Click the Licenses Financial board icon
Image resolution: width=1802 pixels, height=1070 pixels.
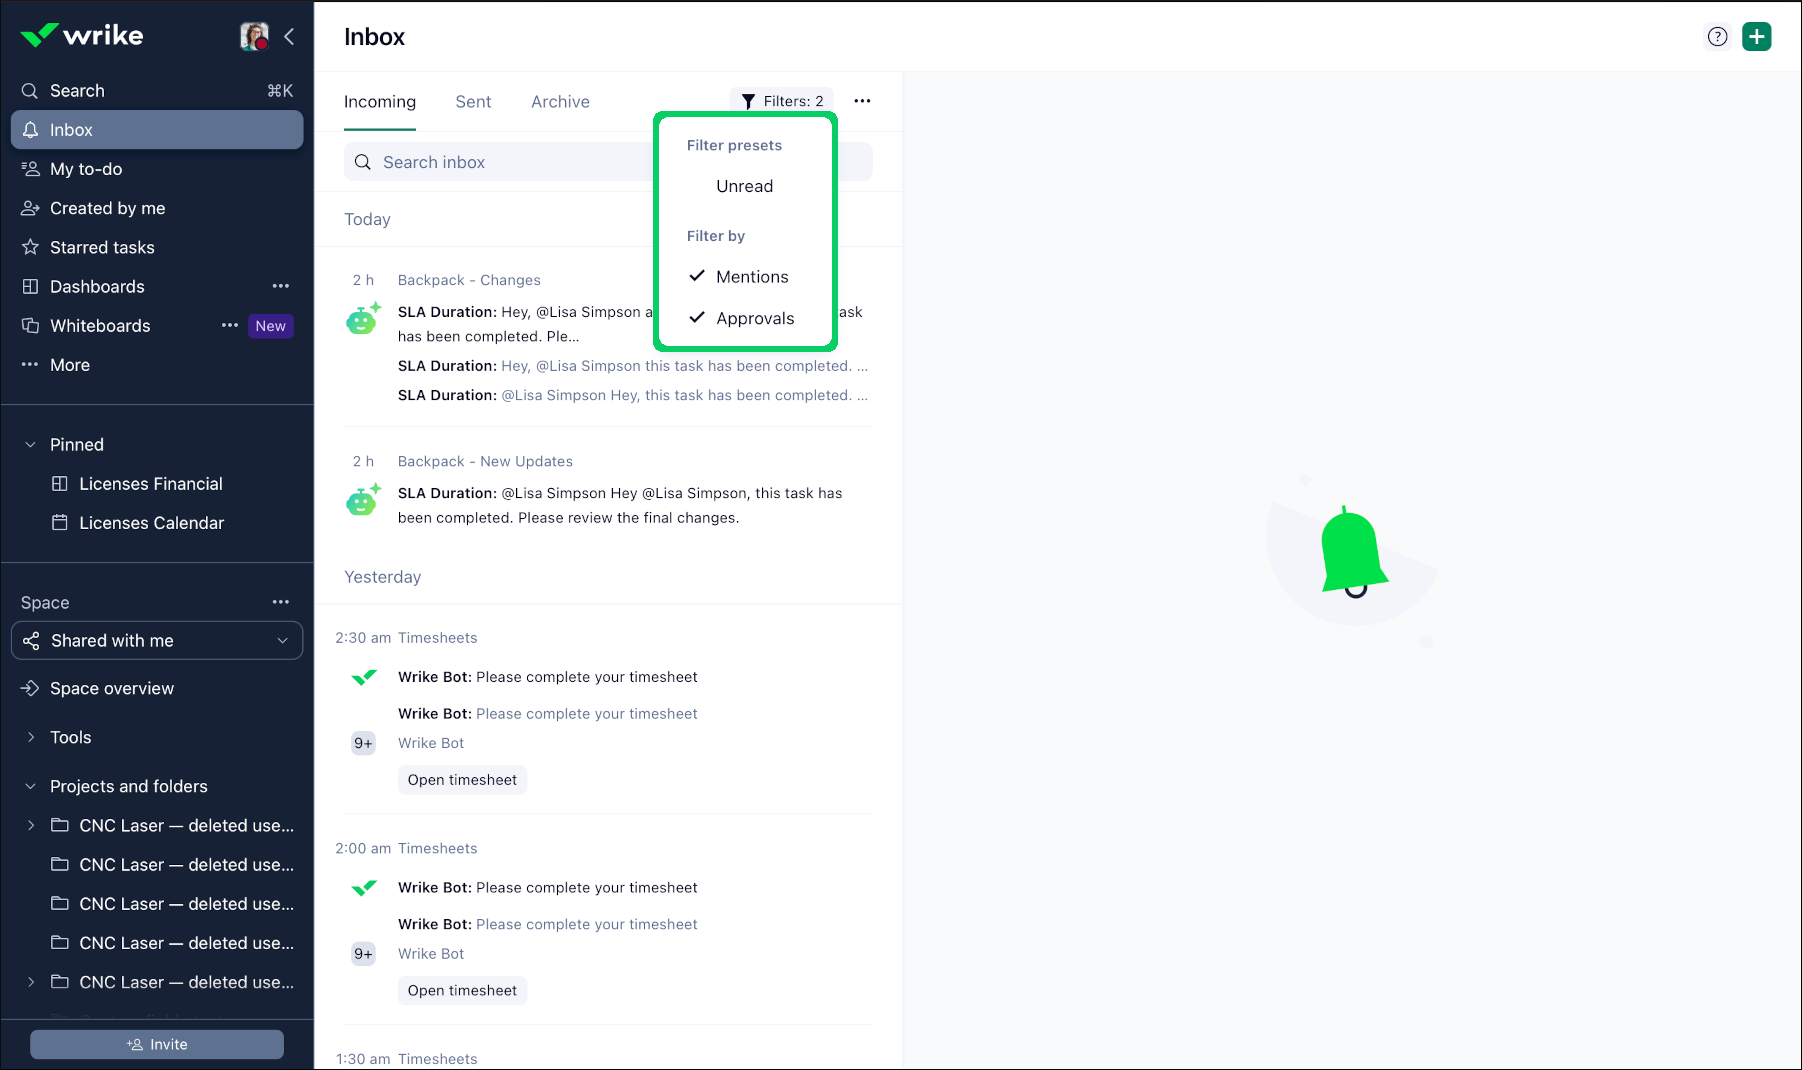click(x=60, y=484)
